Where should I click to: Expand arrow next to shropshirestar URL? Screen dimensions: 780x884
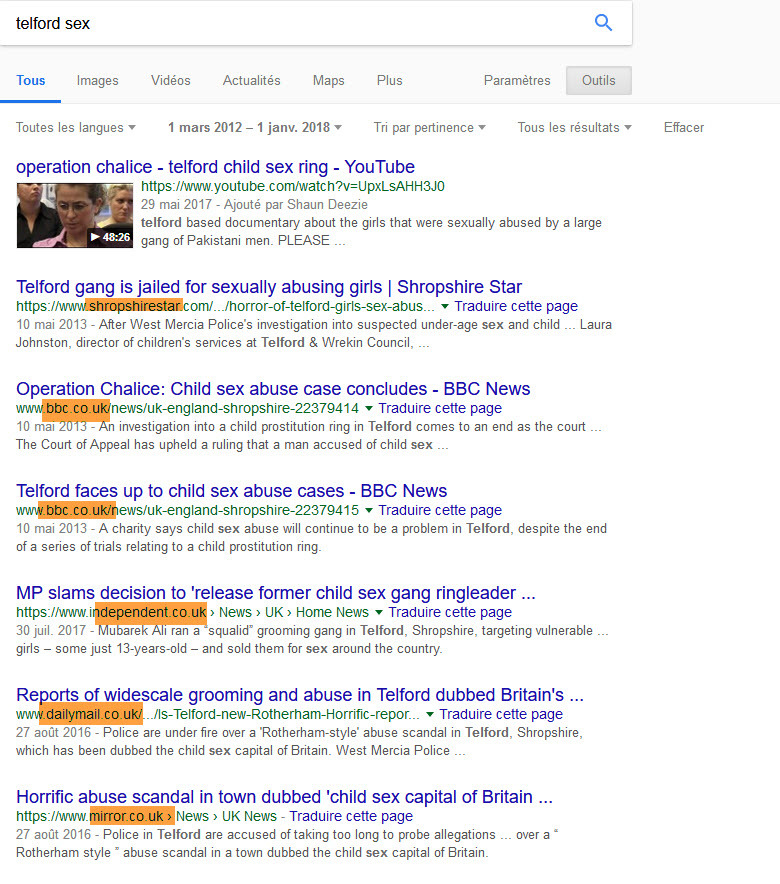click(x=445, y=306)
